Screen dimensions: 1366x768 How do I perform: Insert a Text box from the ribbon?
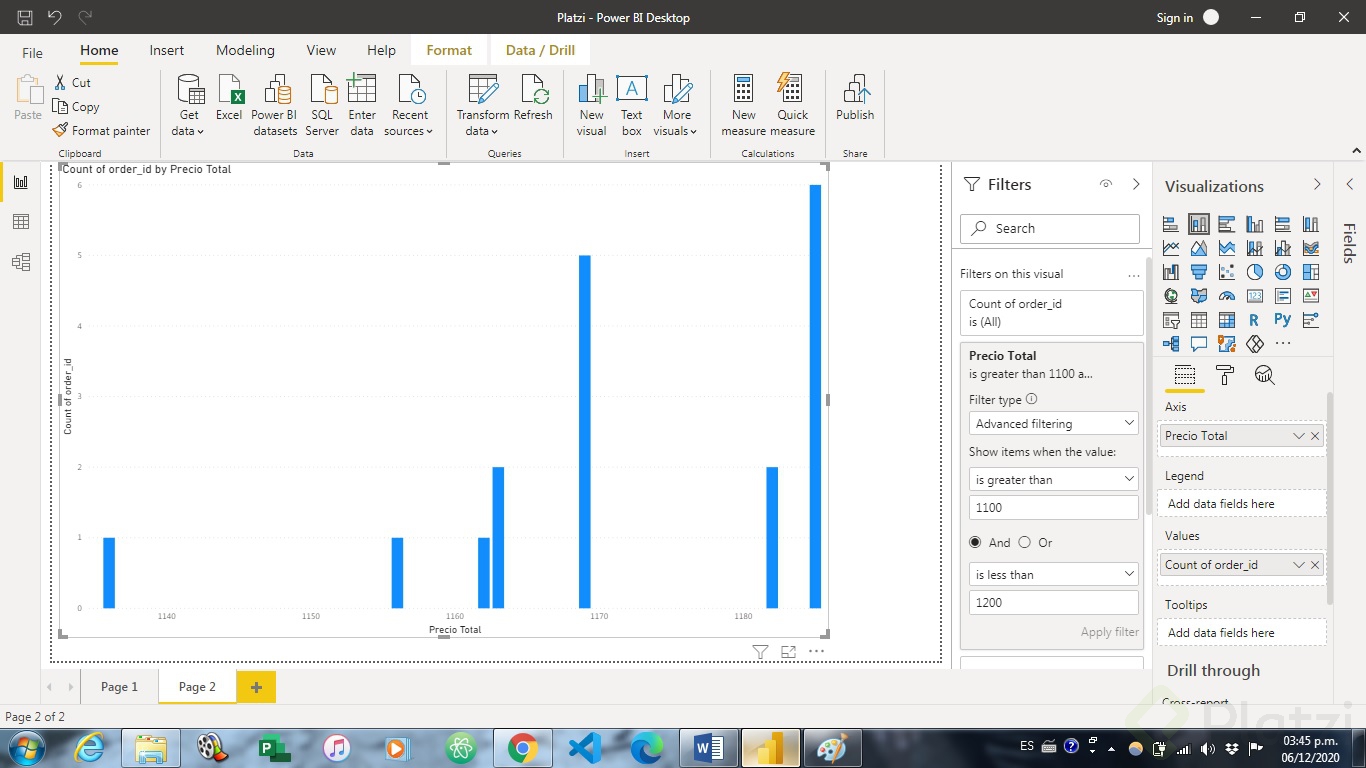click(631, 106)
